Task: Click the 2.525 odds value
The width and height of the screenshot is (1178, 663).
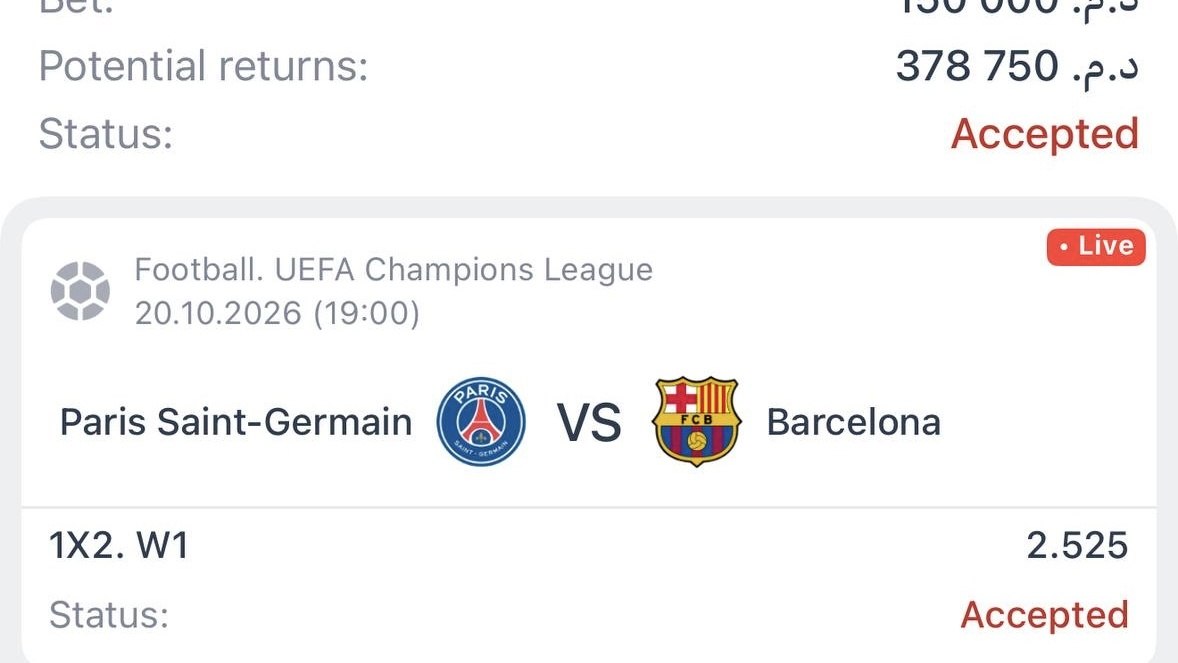Action: pos(1077,546)
